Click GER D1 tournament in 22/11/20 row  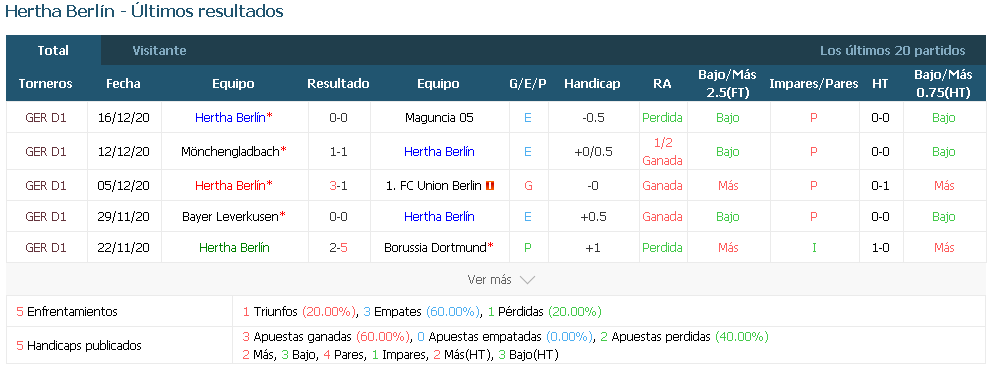[46, 247]
